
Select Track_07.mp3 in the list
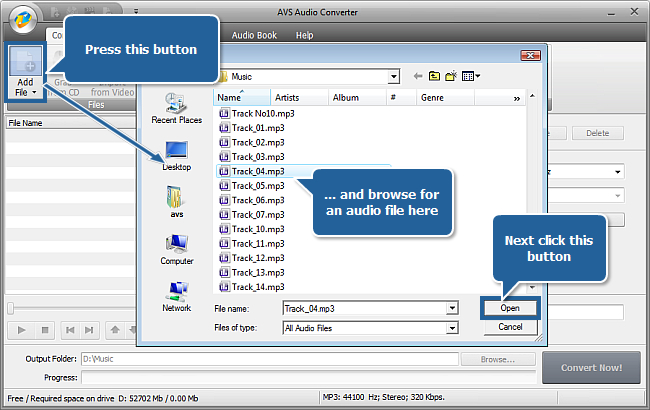(252, 215)
